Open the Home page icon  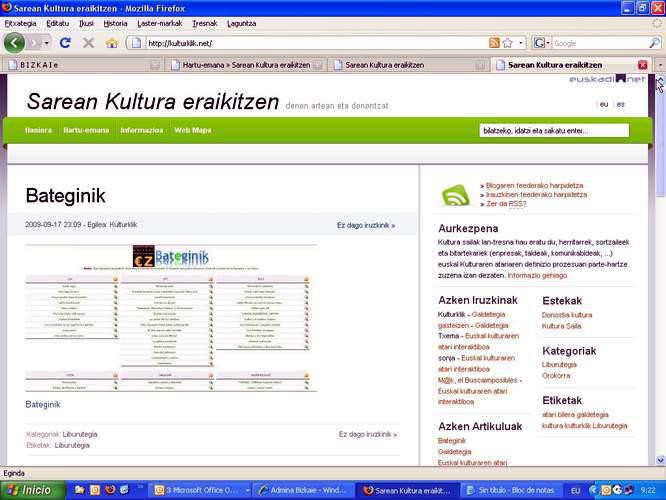point(112,43)
